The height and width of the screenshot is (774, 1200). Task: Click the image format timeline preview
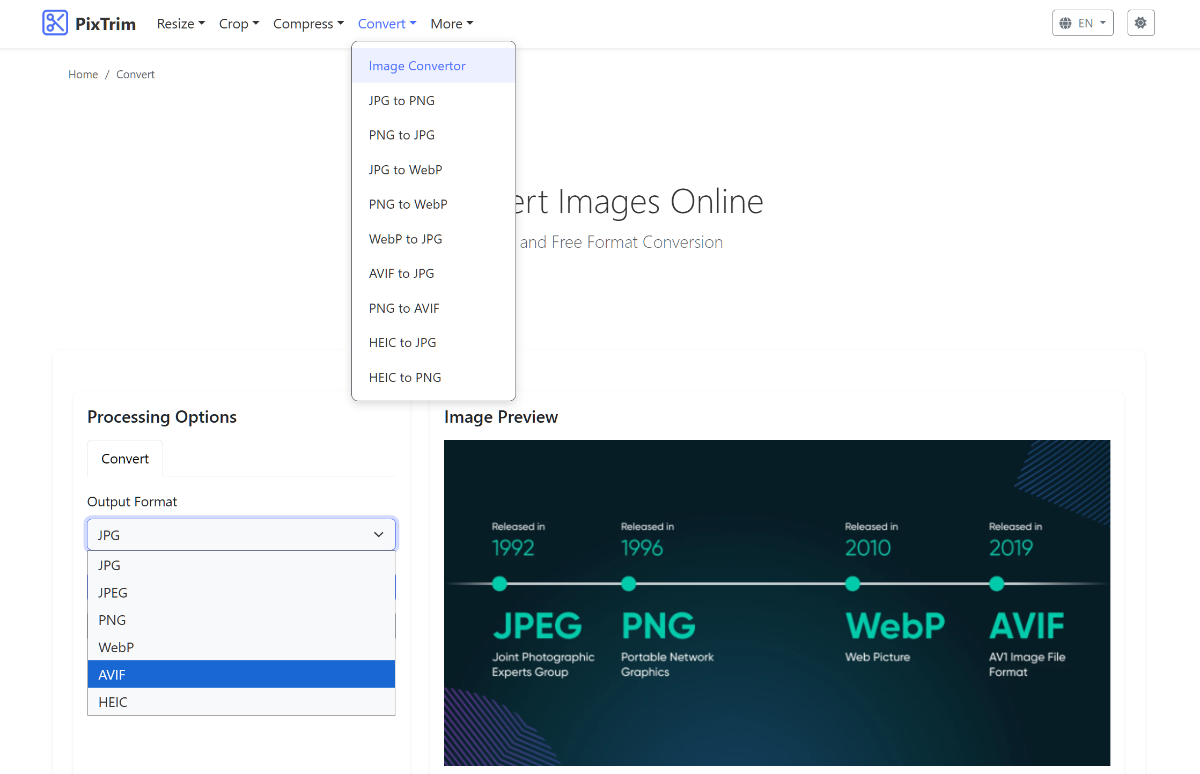coord(777,602)
